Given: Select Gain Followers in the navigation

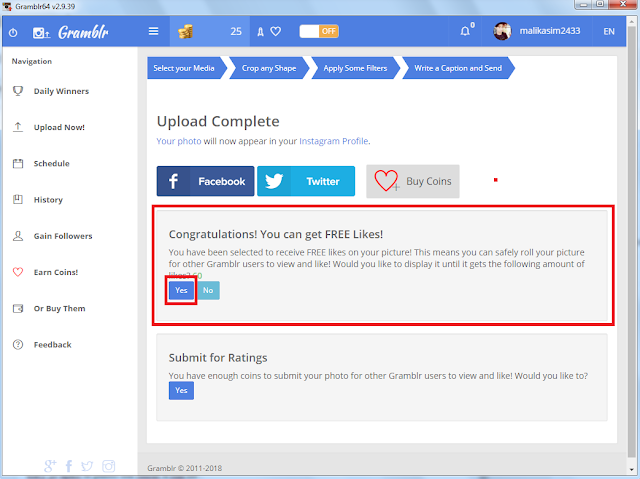Looking at the screenshot, I should point(63,236).
